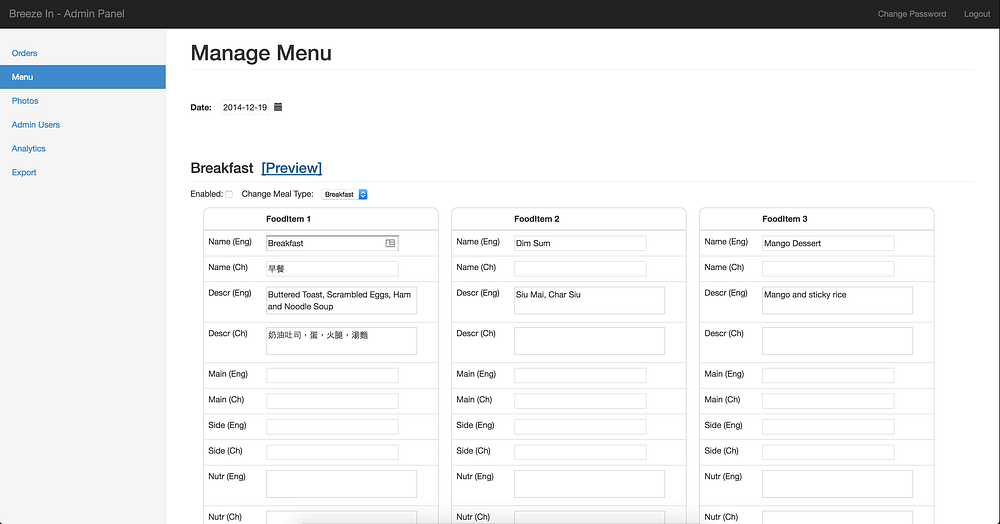The image size is (1000, 524).
Task: Click FoodItem 3 Nutr (Eng) text area
Action: (837, 484)
